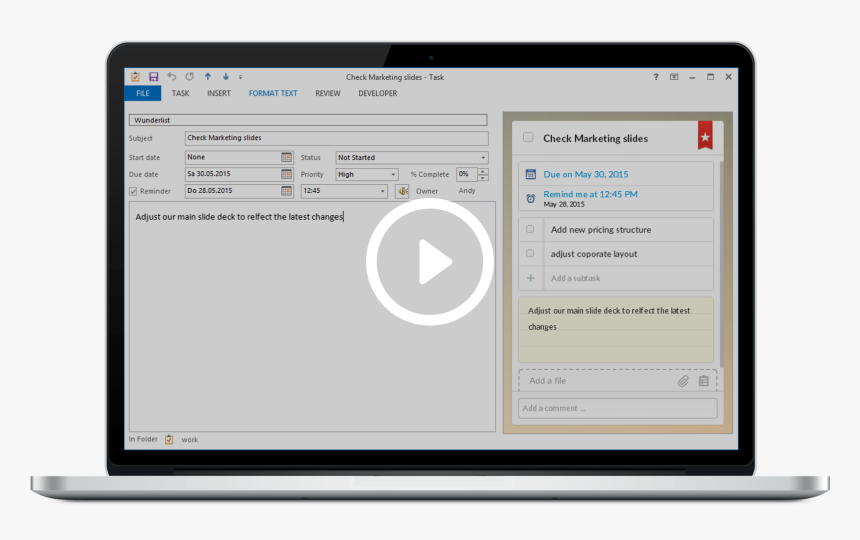Go to previous item with up arrow
This screenshot has width=860, height=540.
click(208, 77)
